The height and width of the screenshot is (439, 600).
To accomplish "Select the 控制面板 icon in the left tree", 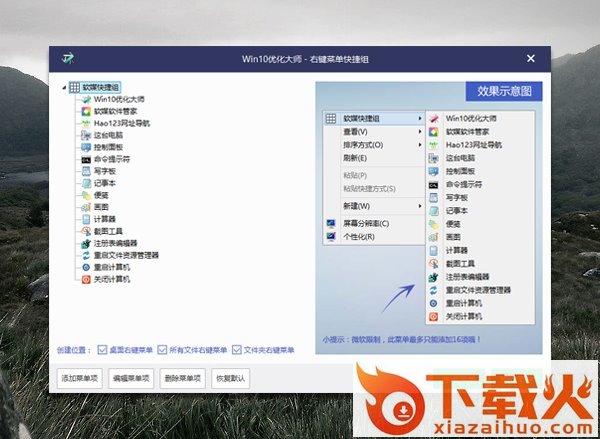I will point(86,148).
